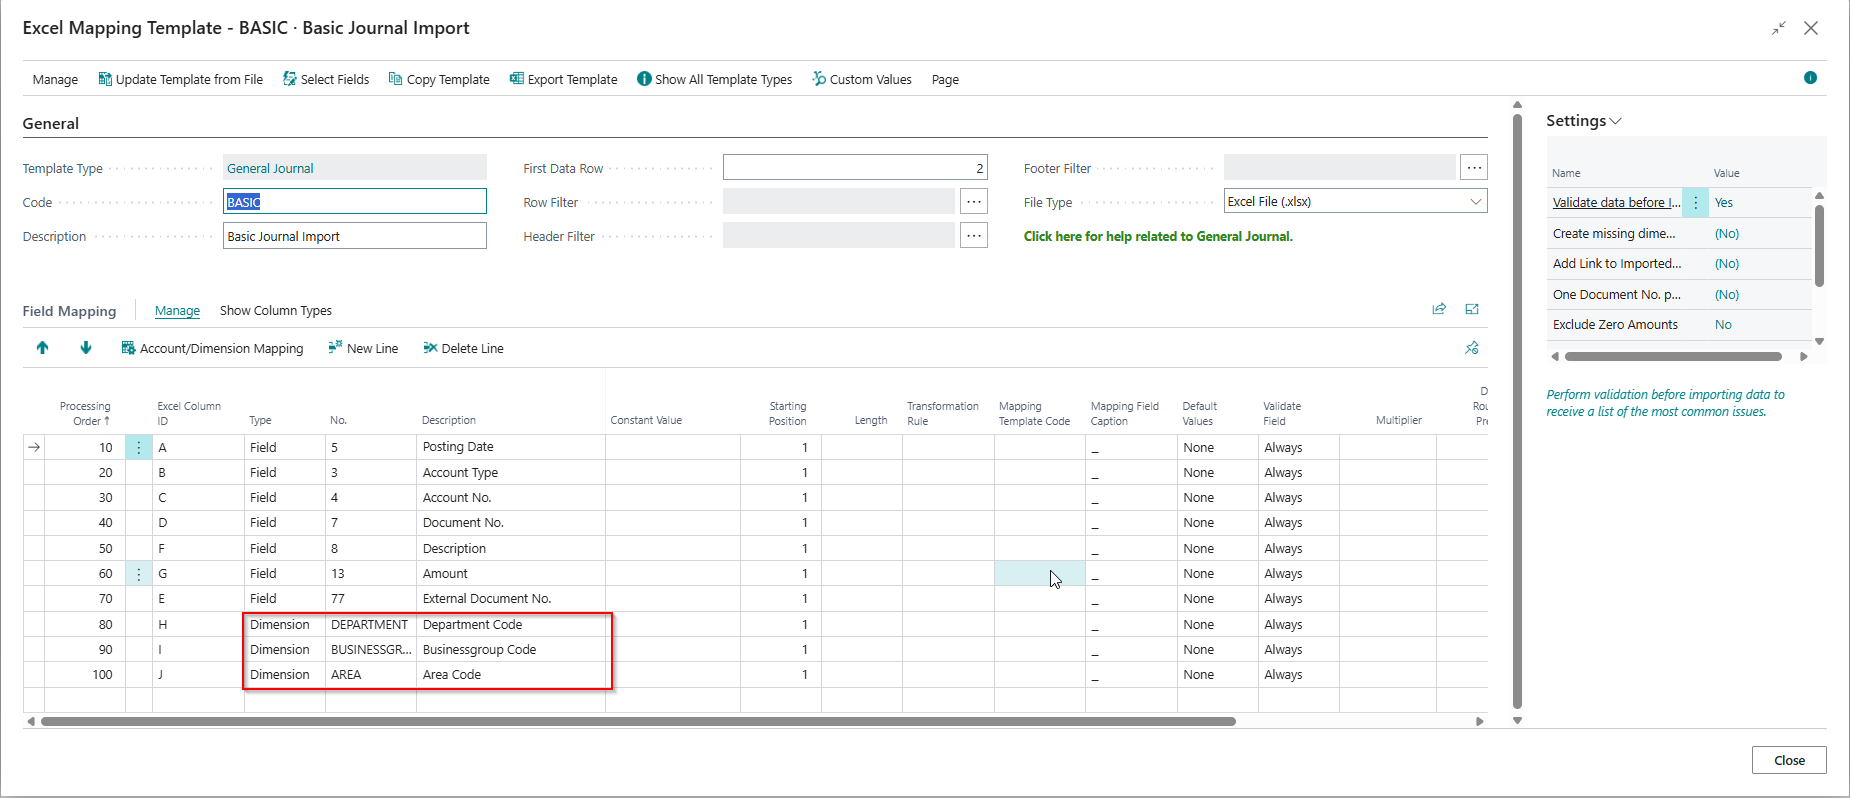Viewport: 1850px width, 798px height.
Task: Click Show Column Types
Action: [x=276, y=310]
